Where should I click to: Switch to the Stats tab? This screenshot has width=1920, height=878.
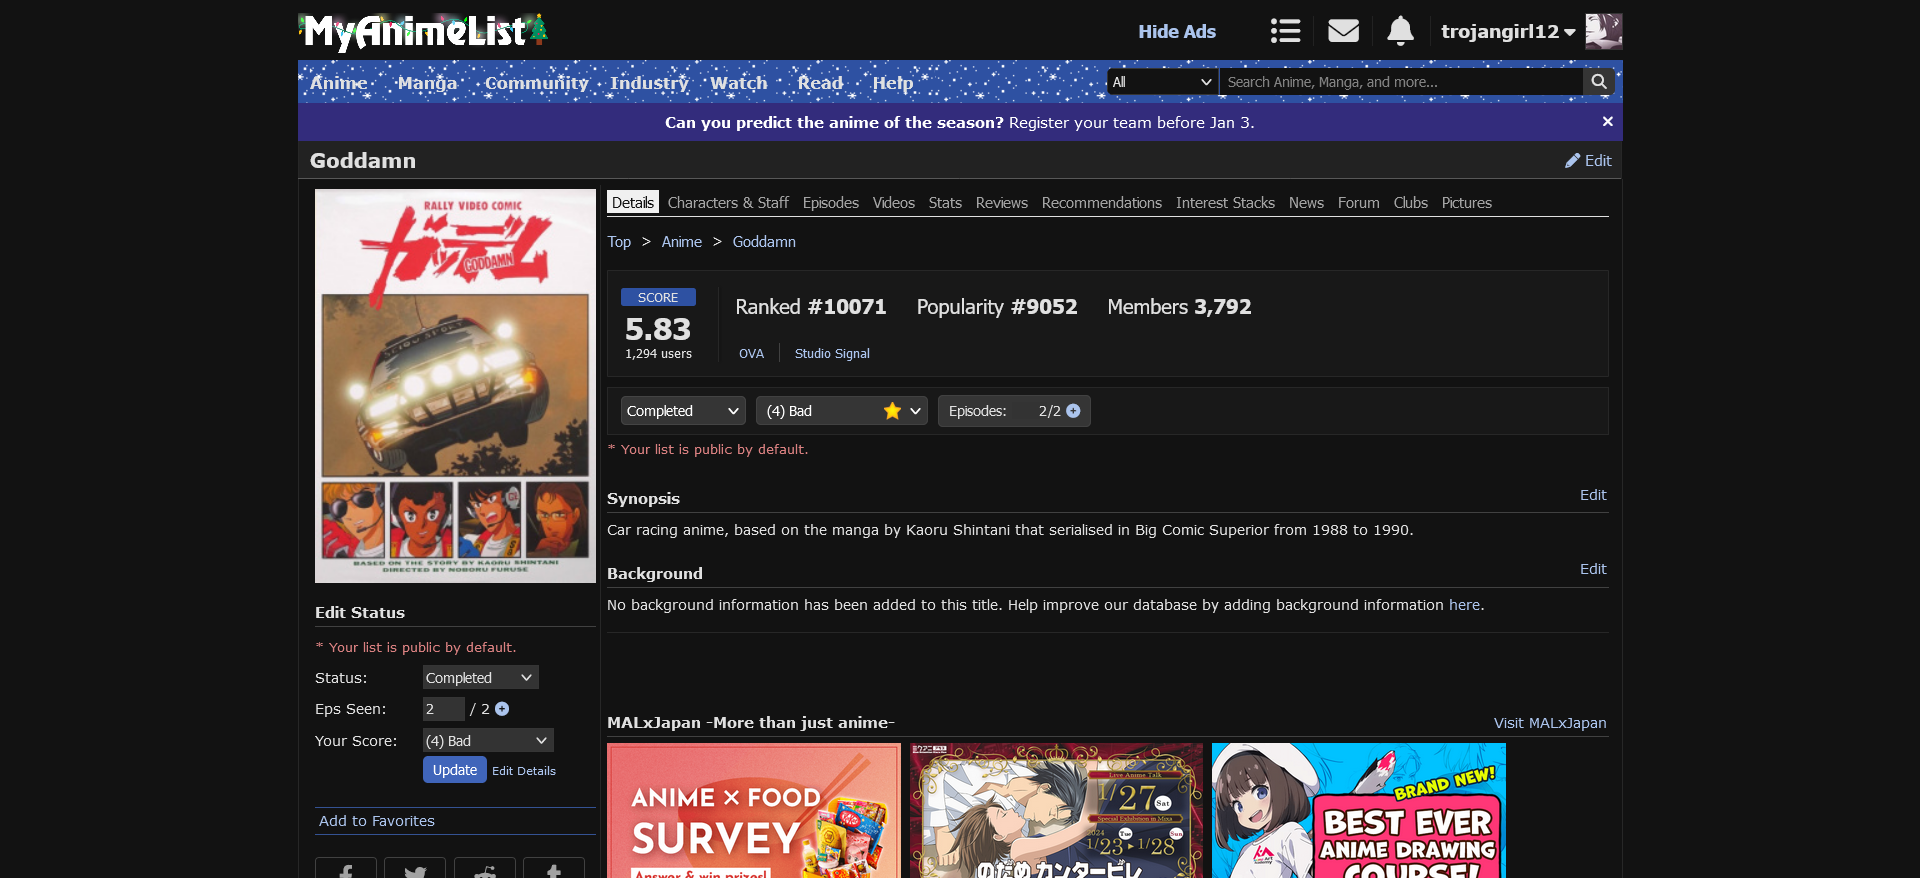click(945, 203)
